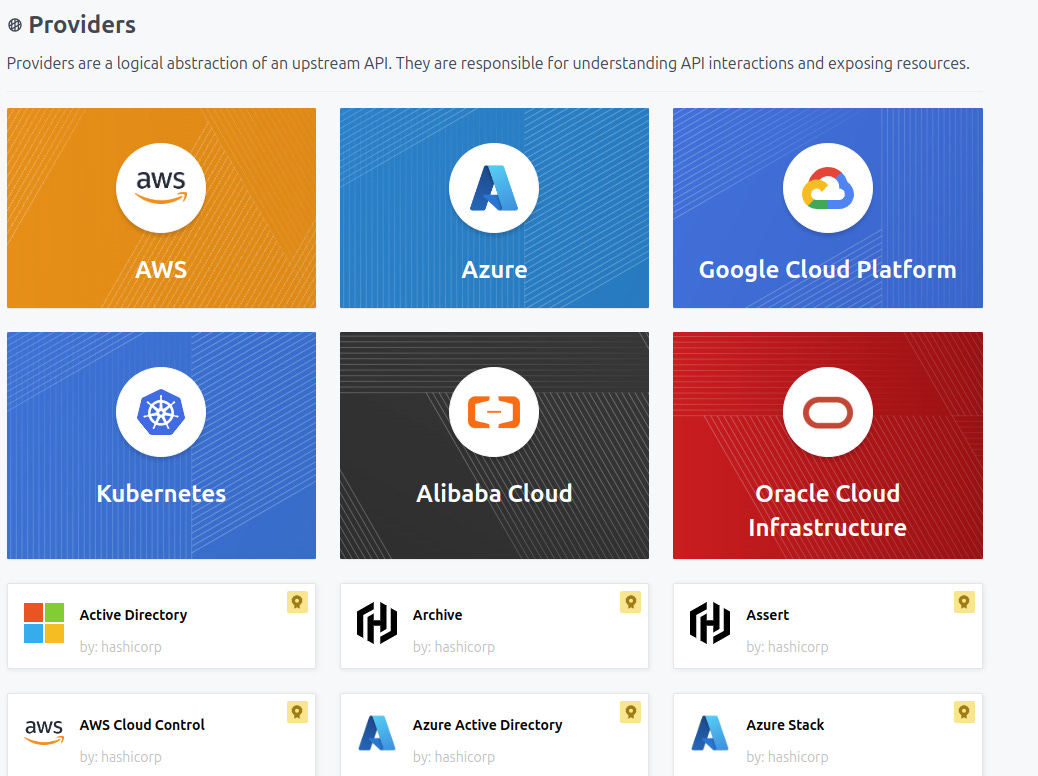Click the Kubernetes wheel logo
The image size is (1038, 776).
[x=161, y=412]
